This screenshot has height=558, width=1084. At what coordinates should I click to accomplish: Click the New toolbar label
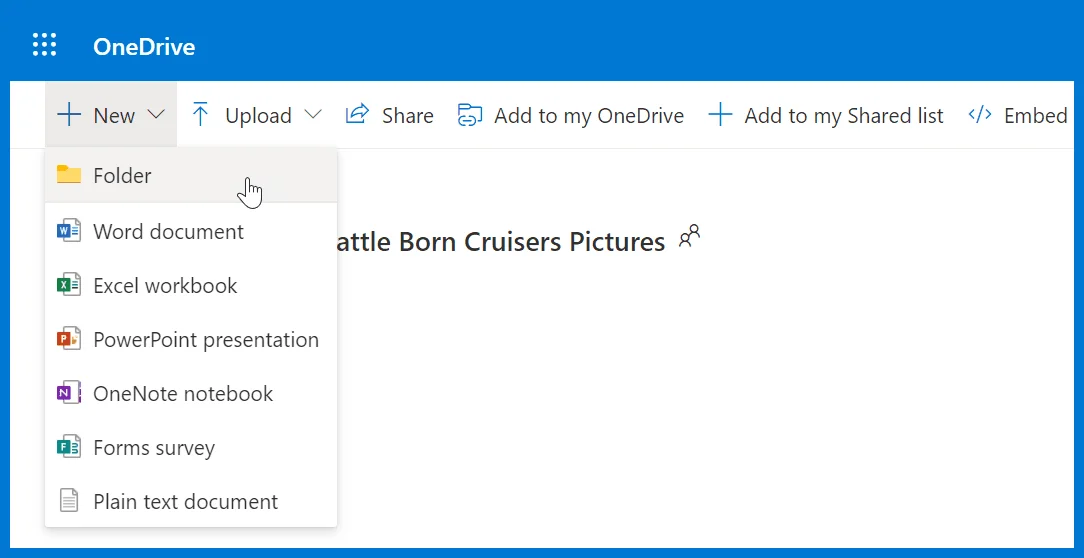(x=114, y=115)
